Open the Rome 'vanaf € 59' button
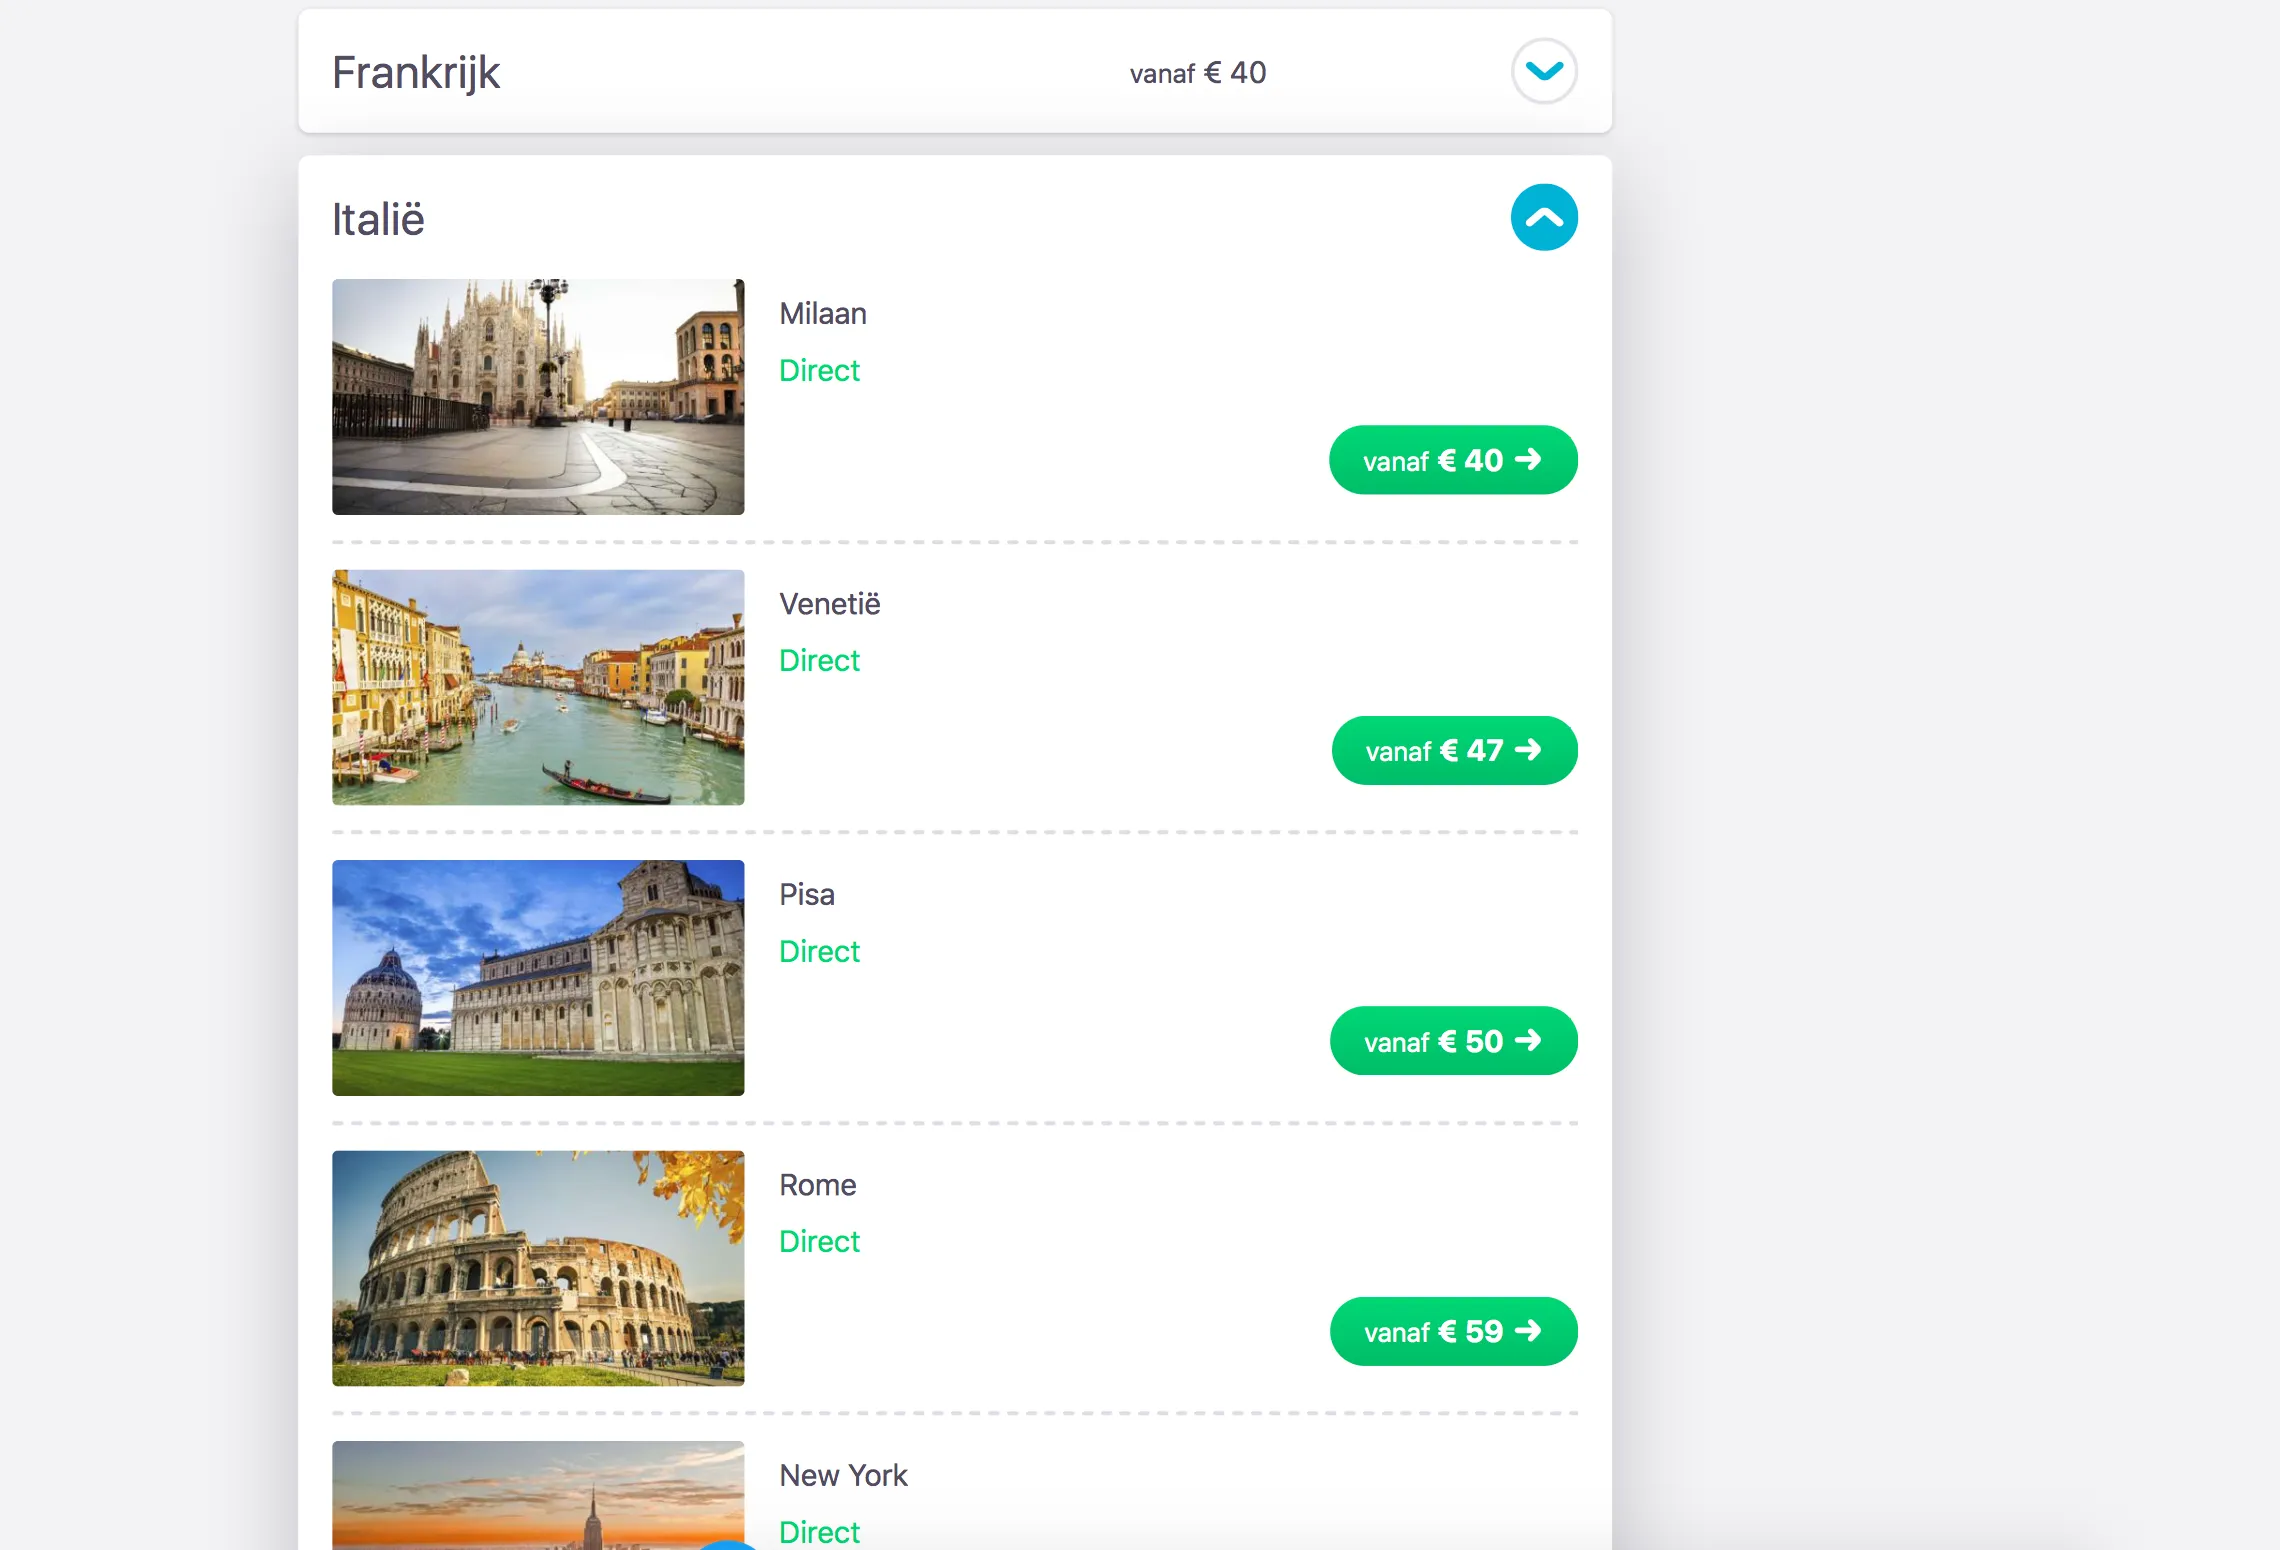 [x=1453, y=1331]
